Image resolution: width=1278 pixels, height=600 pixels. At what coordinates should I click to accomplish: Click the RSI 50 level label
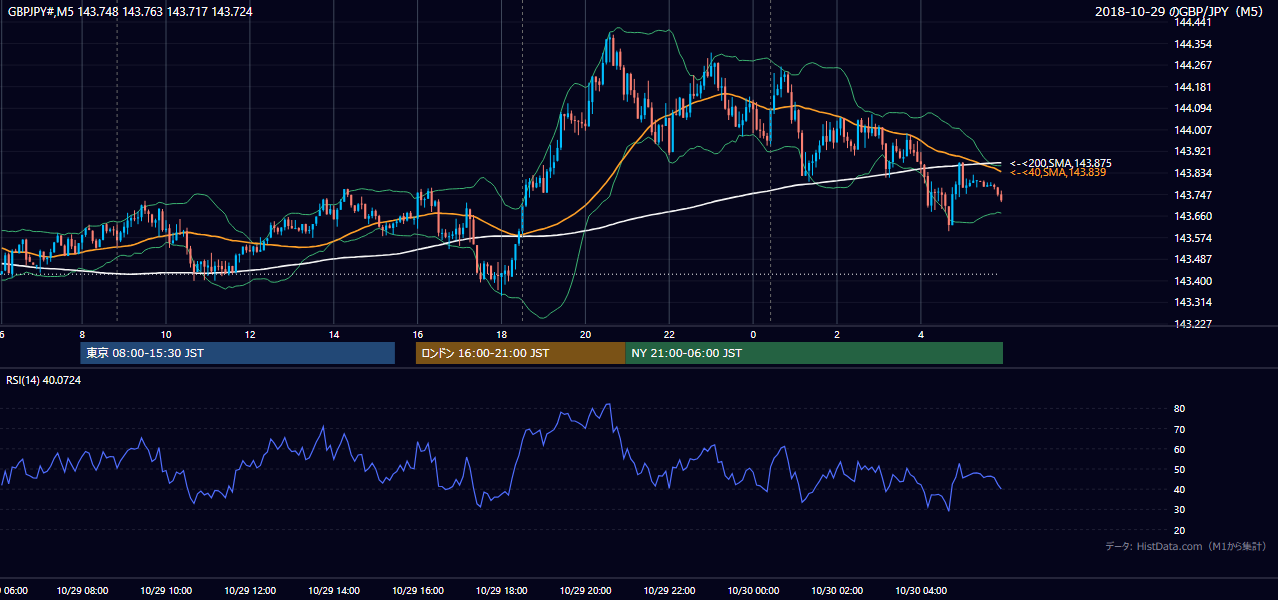pos(1180,469)
